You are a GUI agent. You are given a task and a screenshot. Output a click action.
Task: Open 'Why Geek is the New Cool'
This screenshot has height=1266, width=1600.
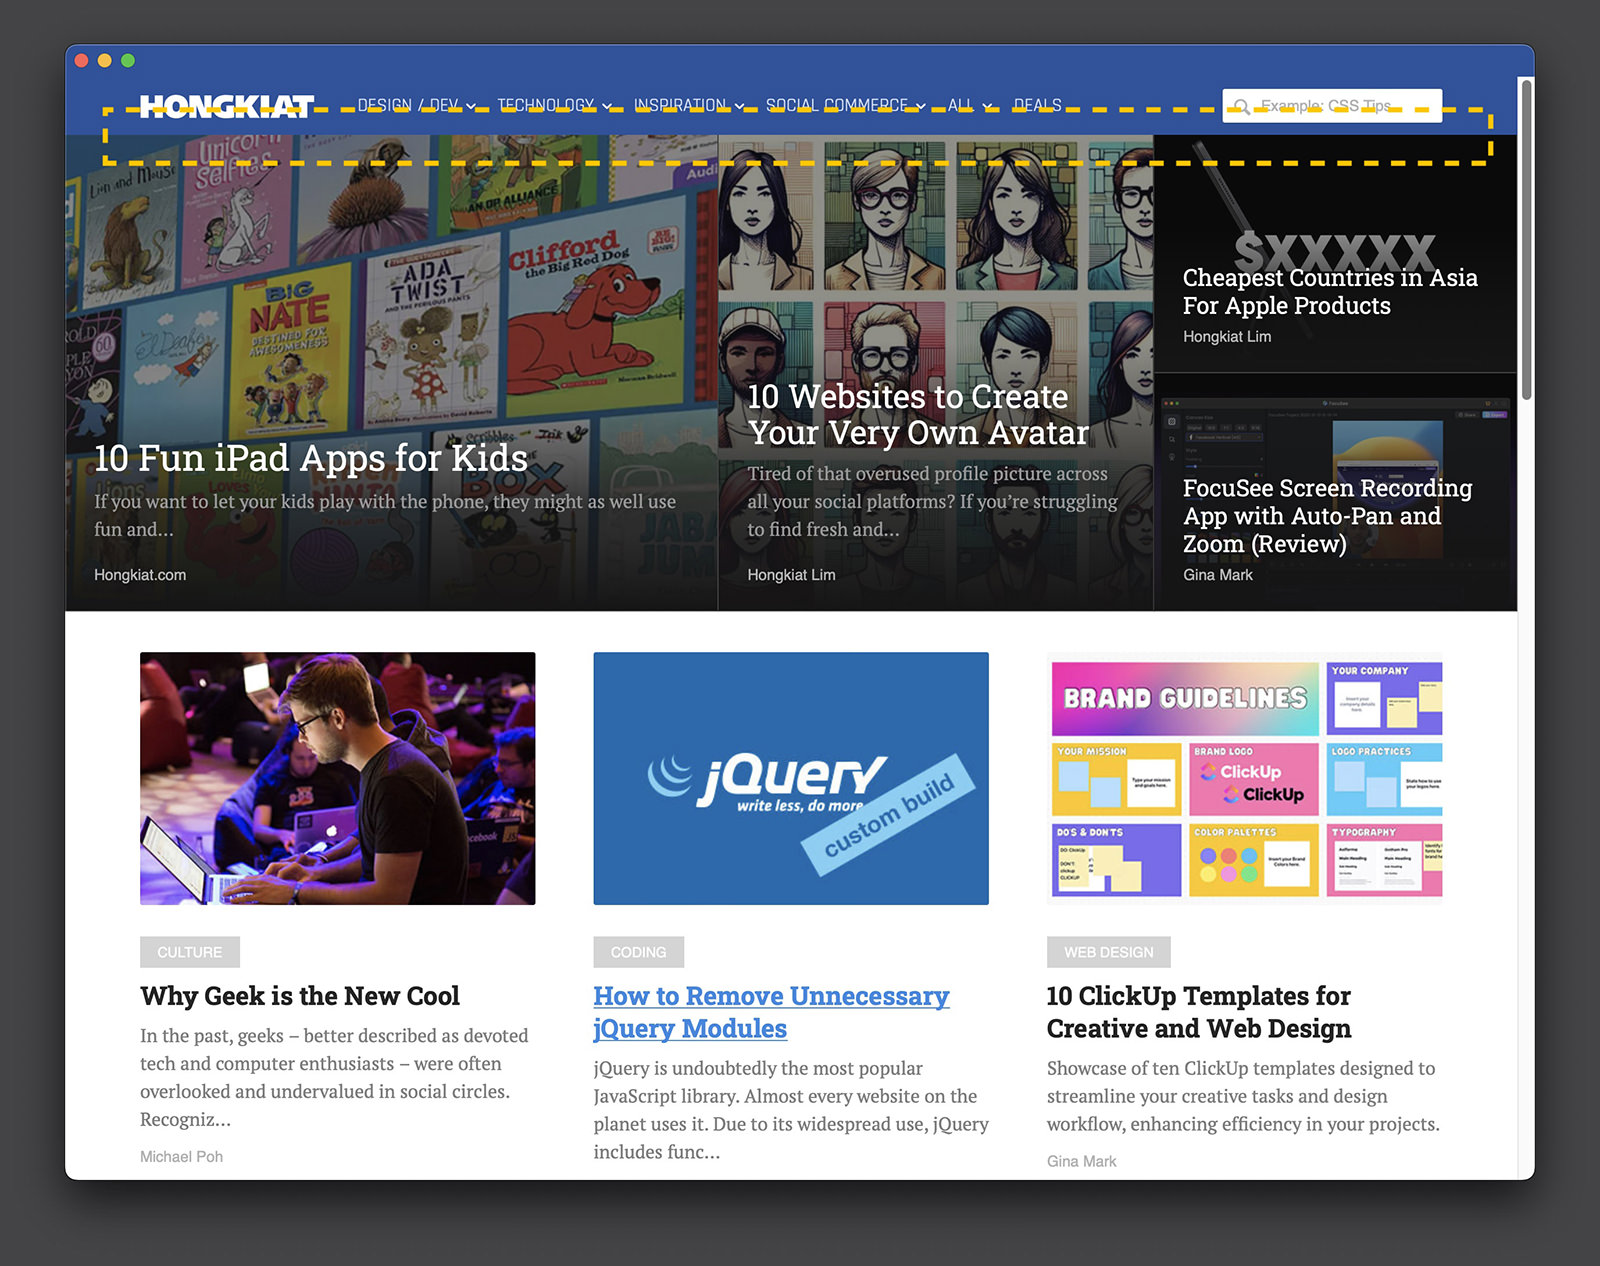(300, 996)
